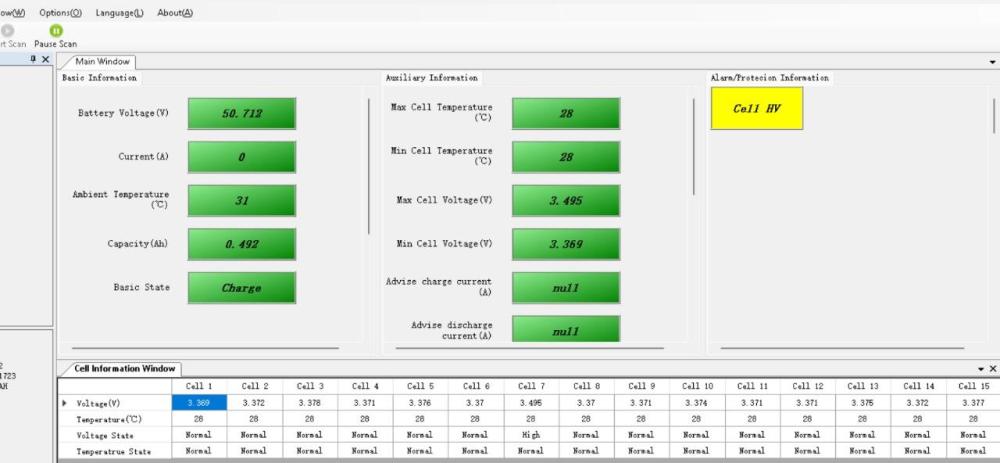This screenshot has width=1000, height=463.
Task: Open Cell Information Window dropdown arrow
Action: (x=981, y=369)
